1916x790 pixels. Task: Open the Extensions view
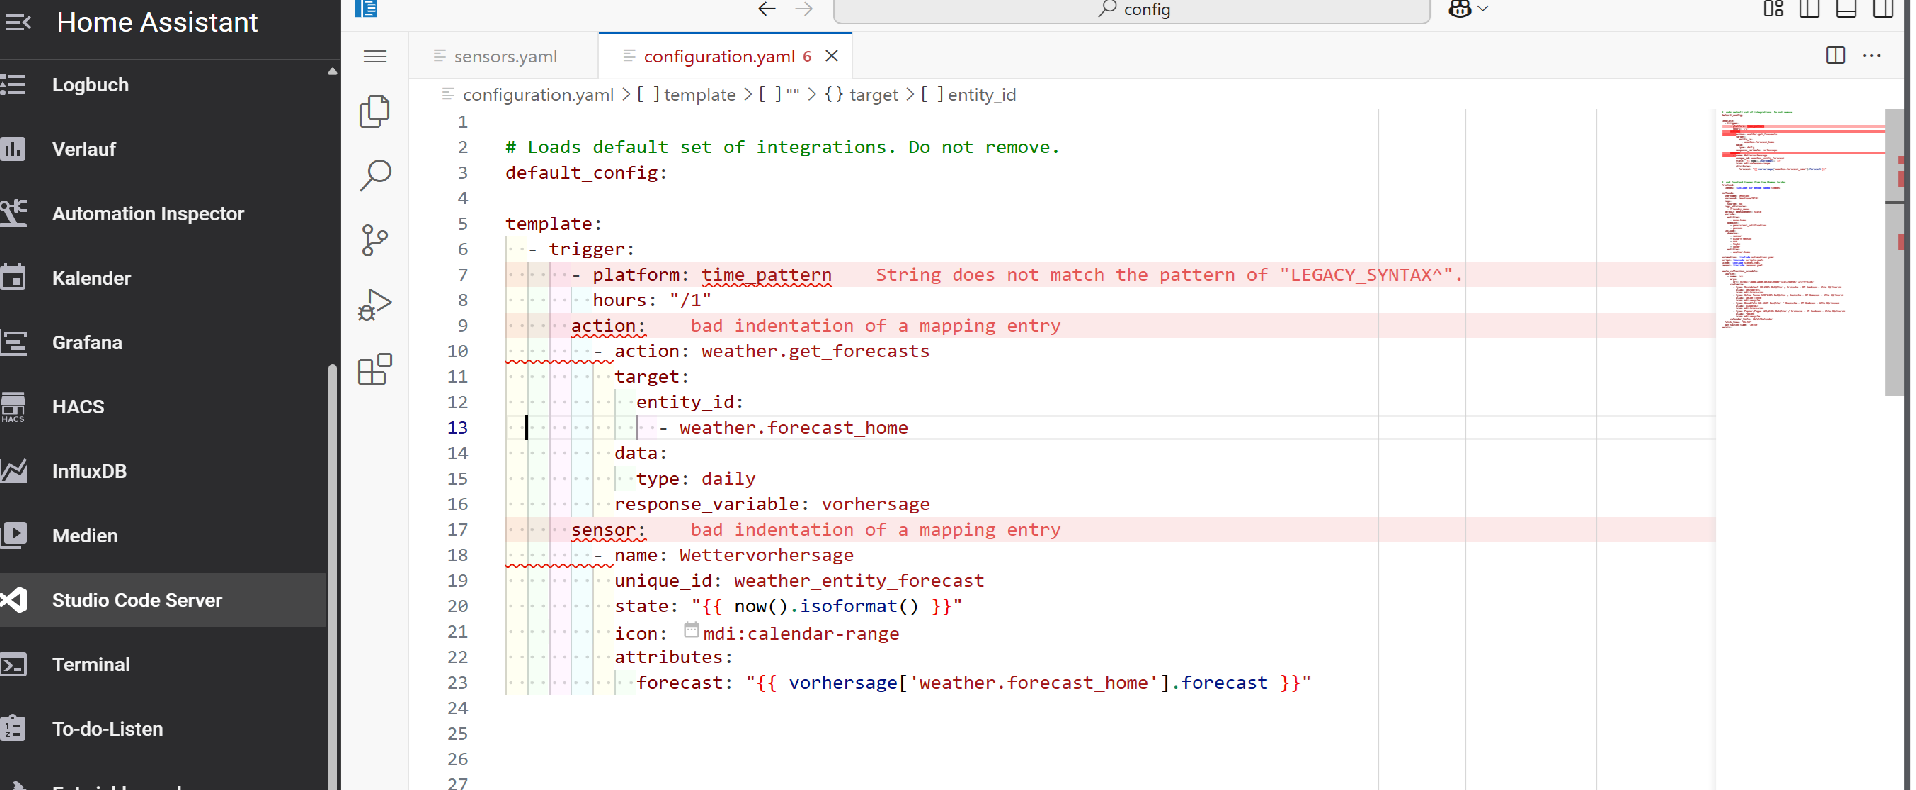[374, 370]
